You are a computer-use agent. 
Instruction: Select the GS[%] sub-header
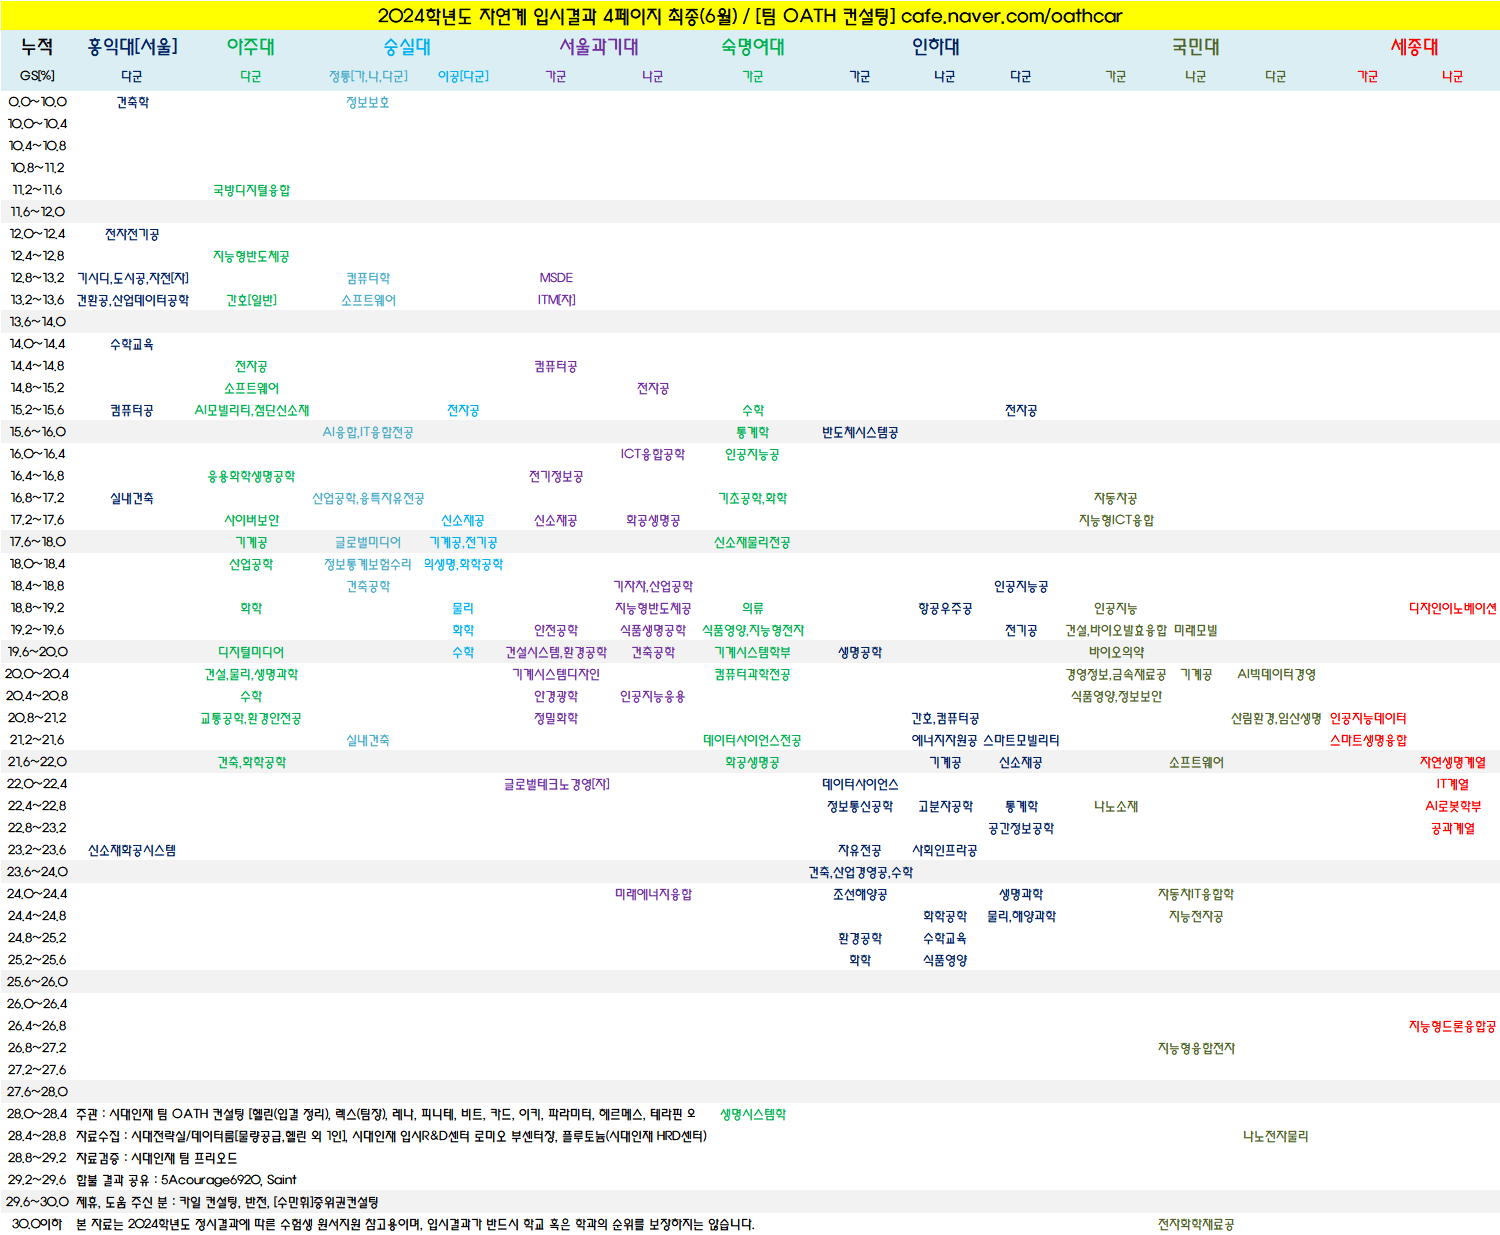click(37, 76)
